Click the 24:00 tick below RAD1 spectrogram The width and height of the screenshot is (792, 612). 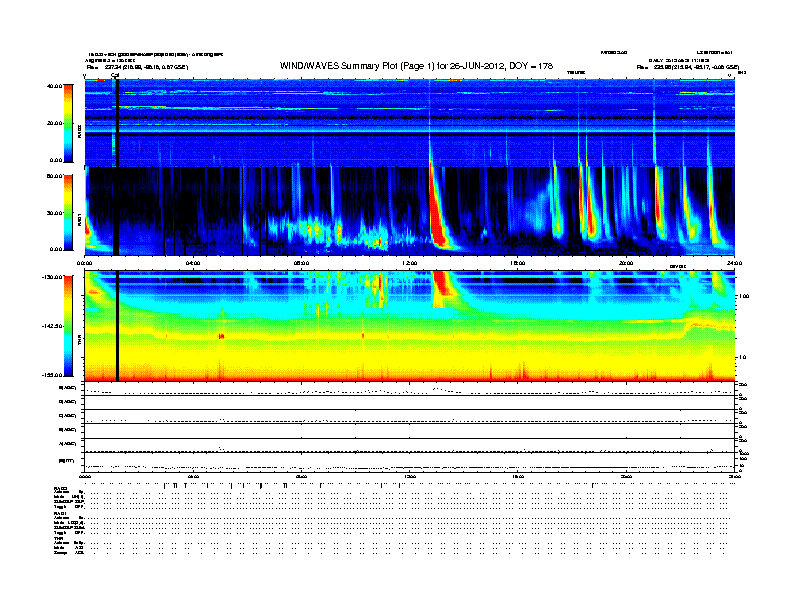pos(734,263)
